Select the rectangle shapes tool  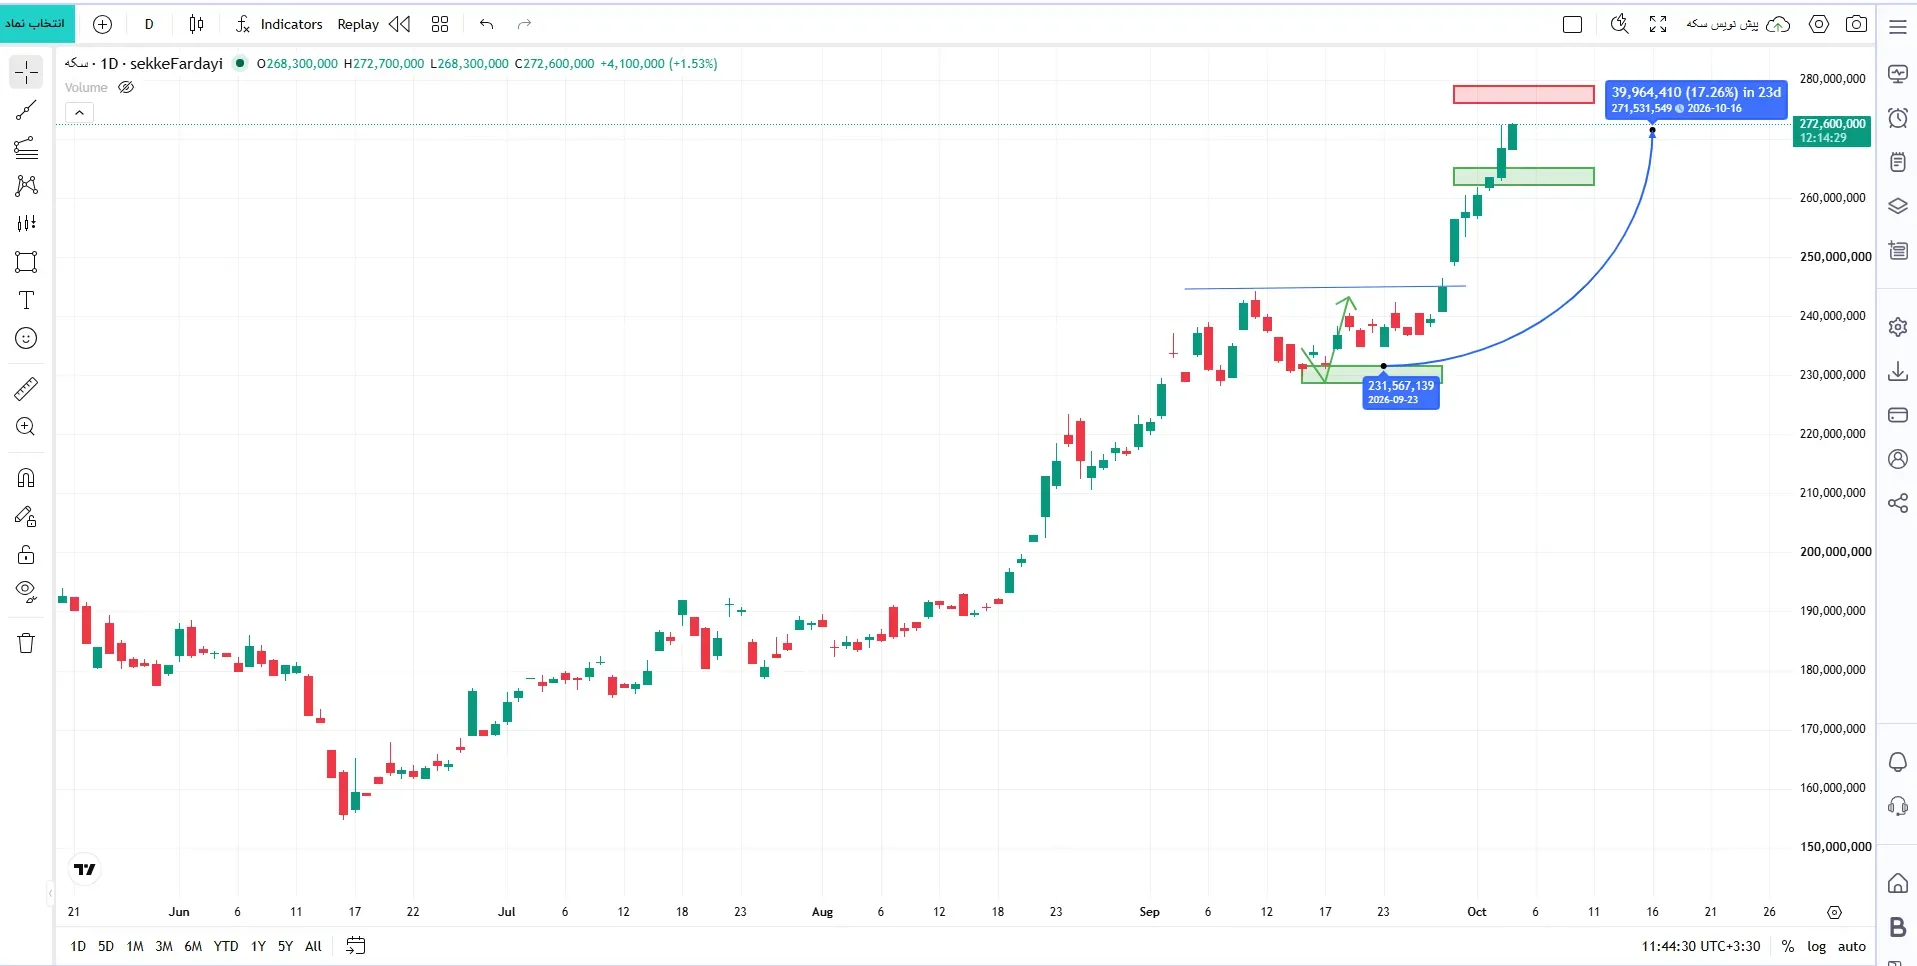26,262
